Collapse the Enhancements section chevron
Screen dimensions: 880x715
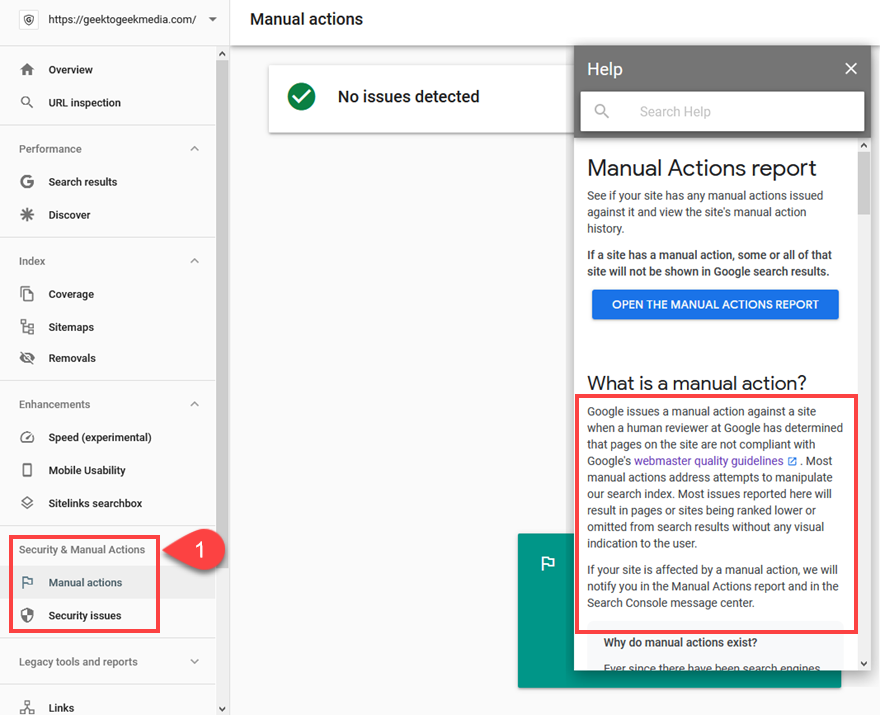pyautogui.click(x=194, y=404)
